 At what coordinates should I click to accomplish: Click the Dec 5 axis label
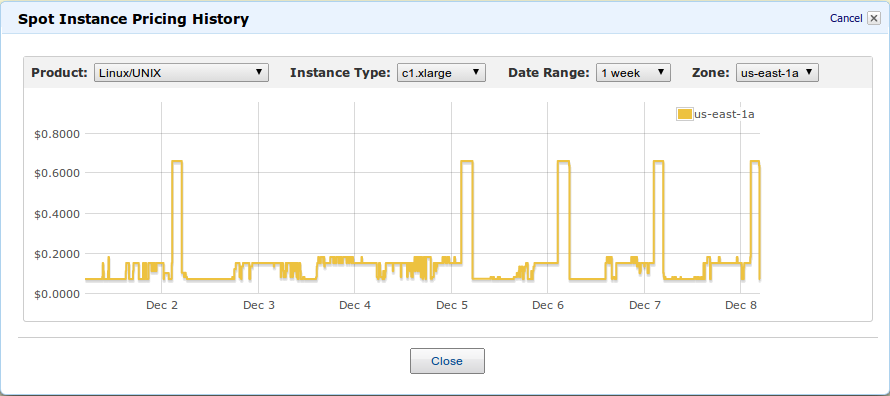tap(452, 305)
